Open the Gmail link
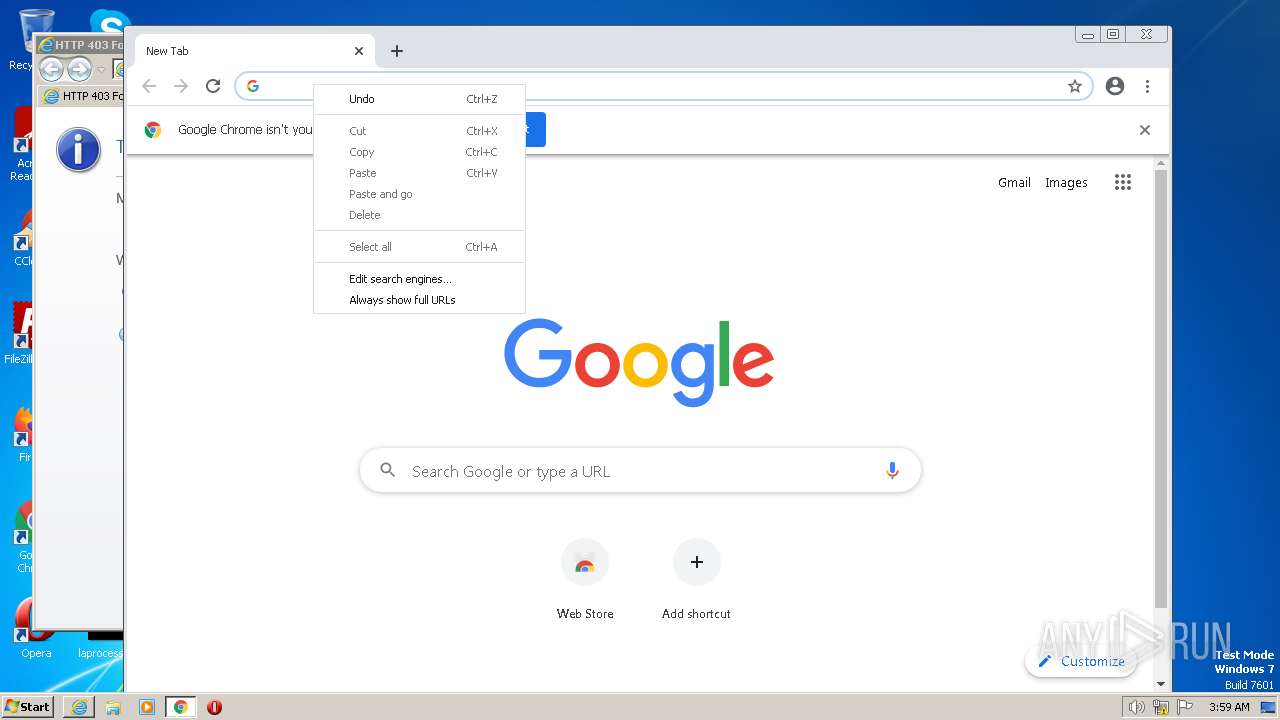Image resolution: width=1280 pixels, height=720 pixels. point(1014,182)
